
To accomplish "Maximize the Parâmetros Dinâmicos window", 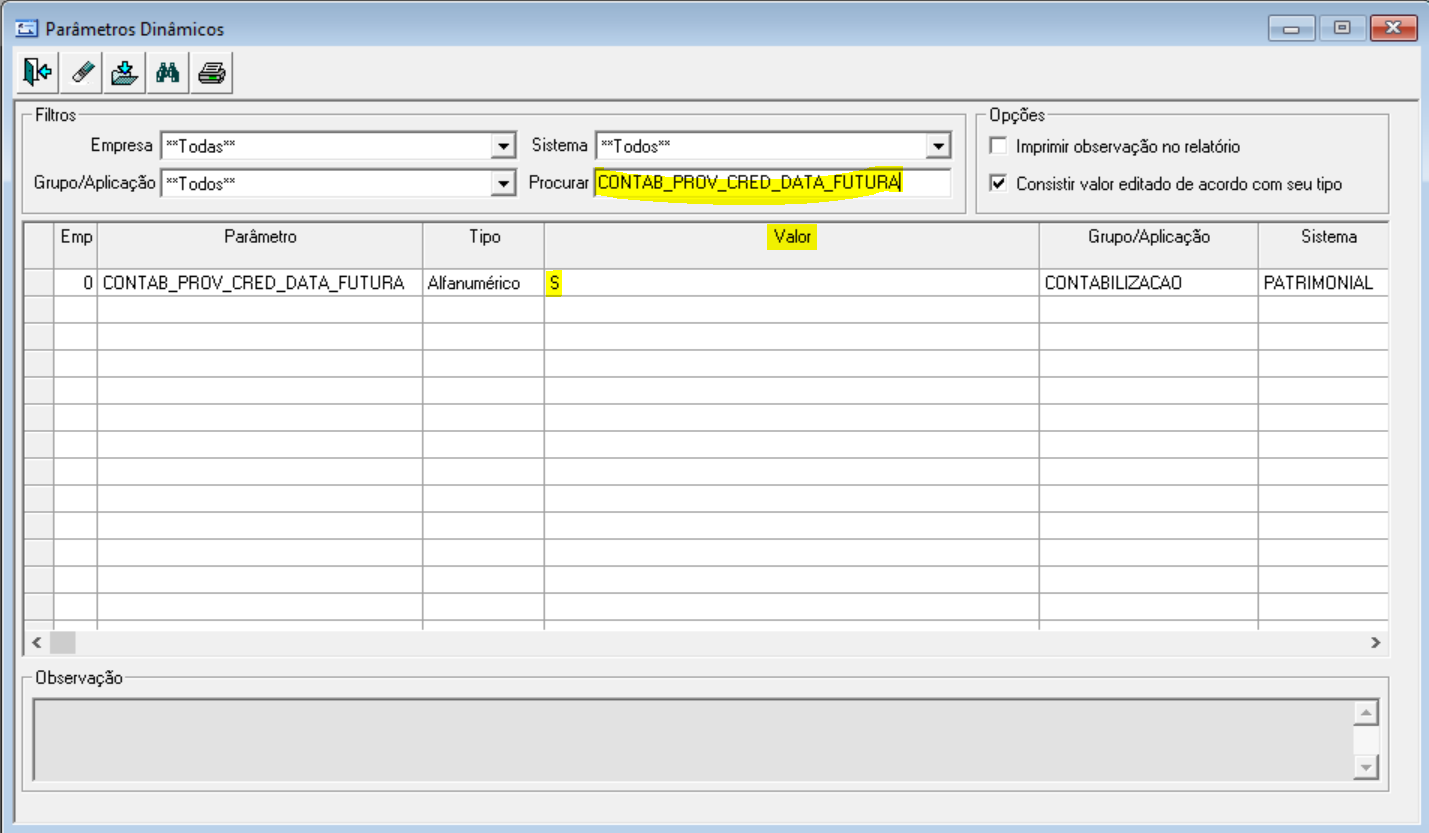I will pos(1342,29).
